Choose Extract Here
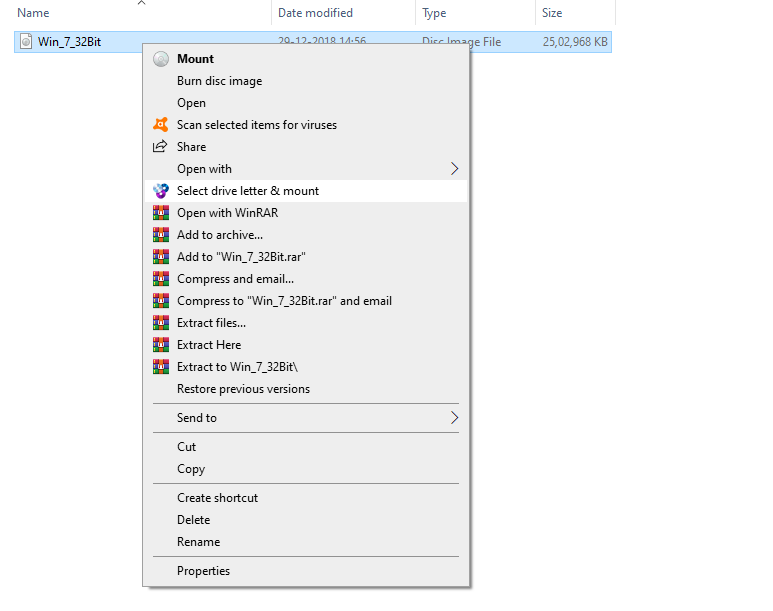This screenshot has height=611, width=773. tap(306, 345)
